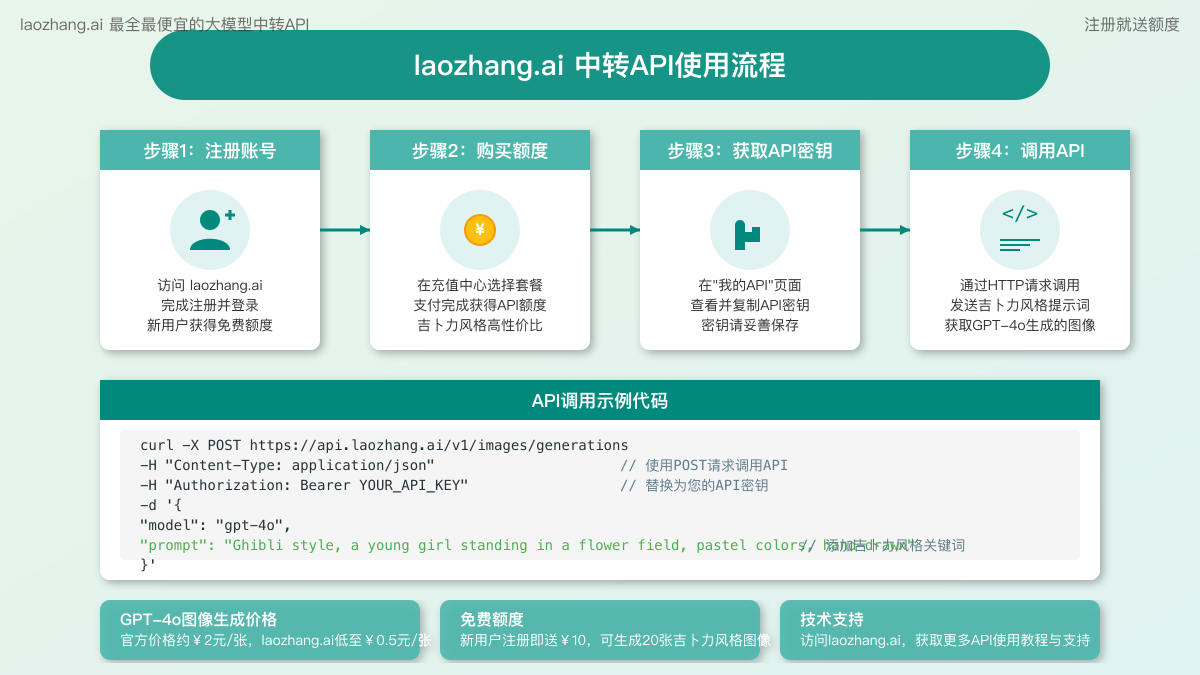Click the API调用示例代码 section header

[600, 401]
